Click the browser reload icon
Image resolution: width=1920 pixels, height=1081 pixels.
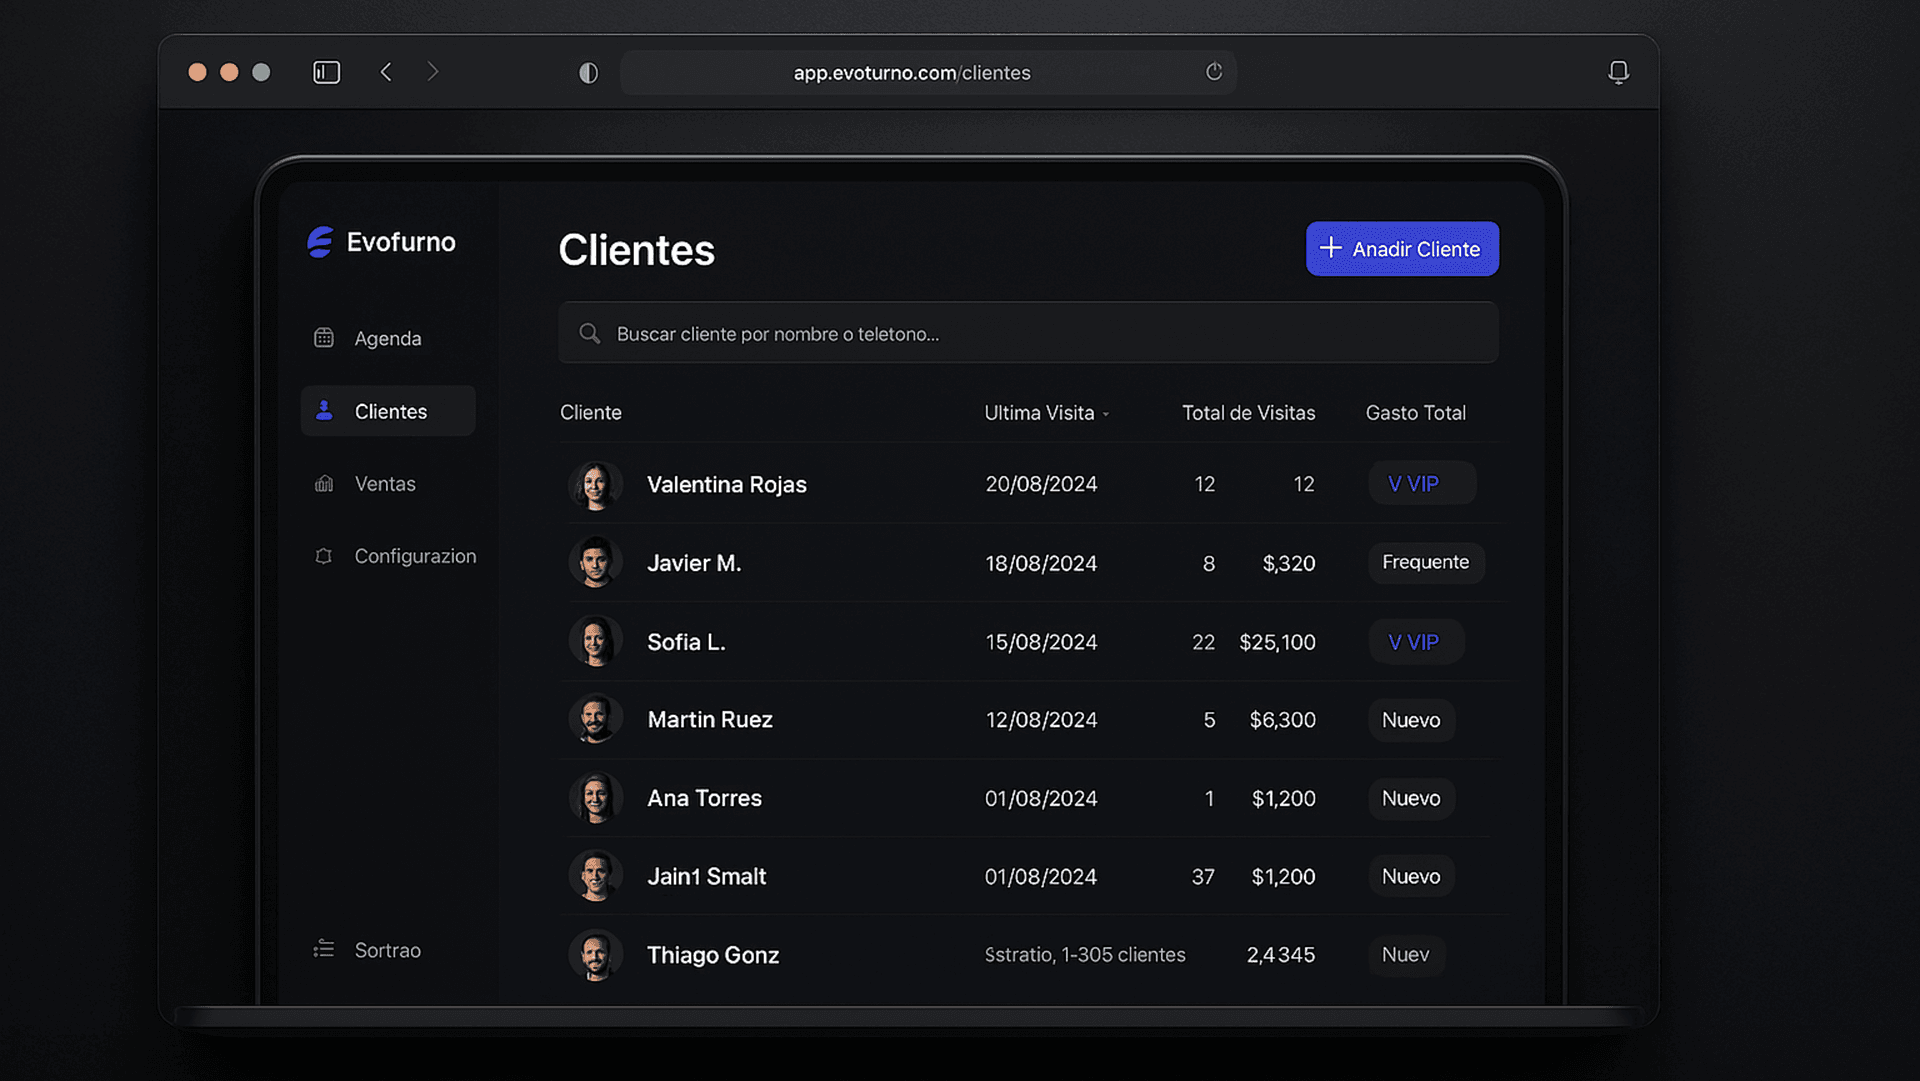pyautogui.click(x=1214, y=72)
